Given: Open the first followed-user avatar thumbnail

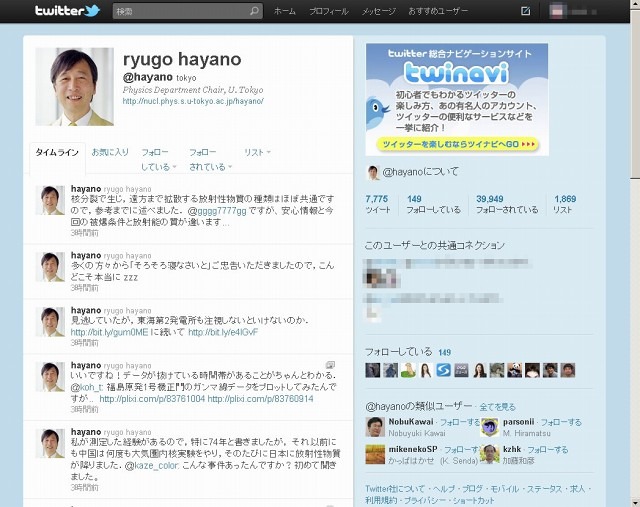Looking at the screenshot, I should tap(373, 370).
